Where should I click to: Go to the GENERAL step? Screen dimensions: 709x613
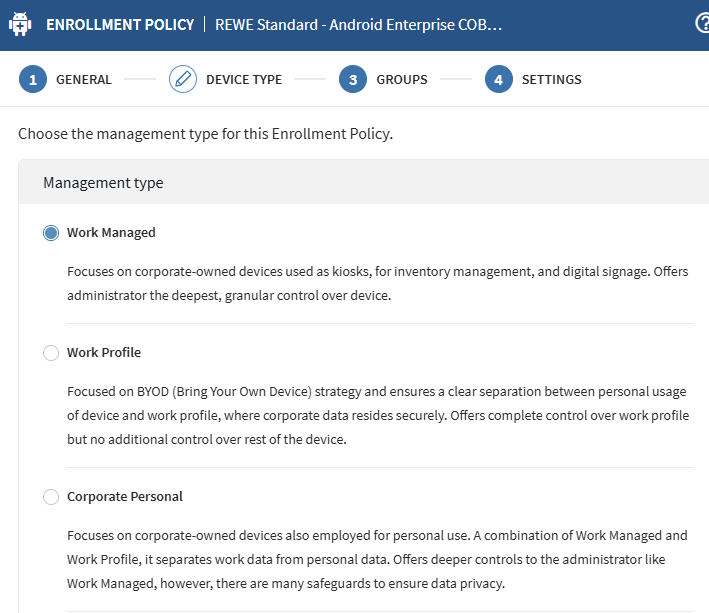point(84,79)
